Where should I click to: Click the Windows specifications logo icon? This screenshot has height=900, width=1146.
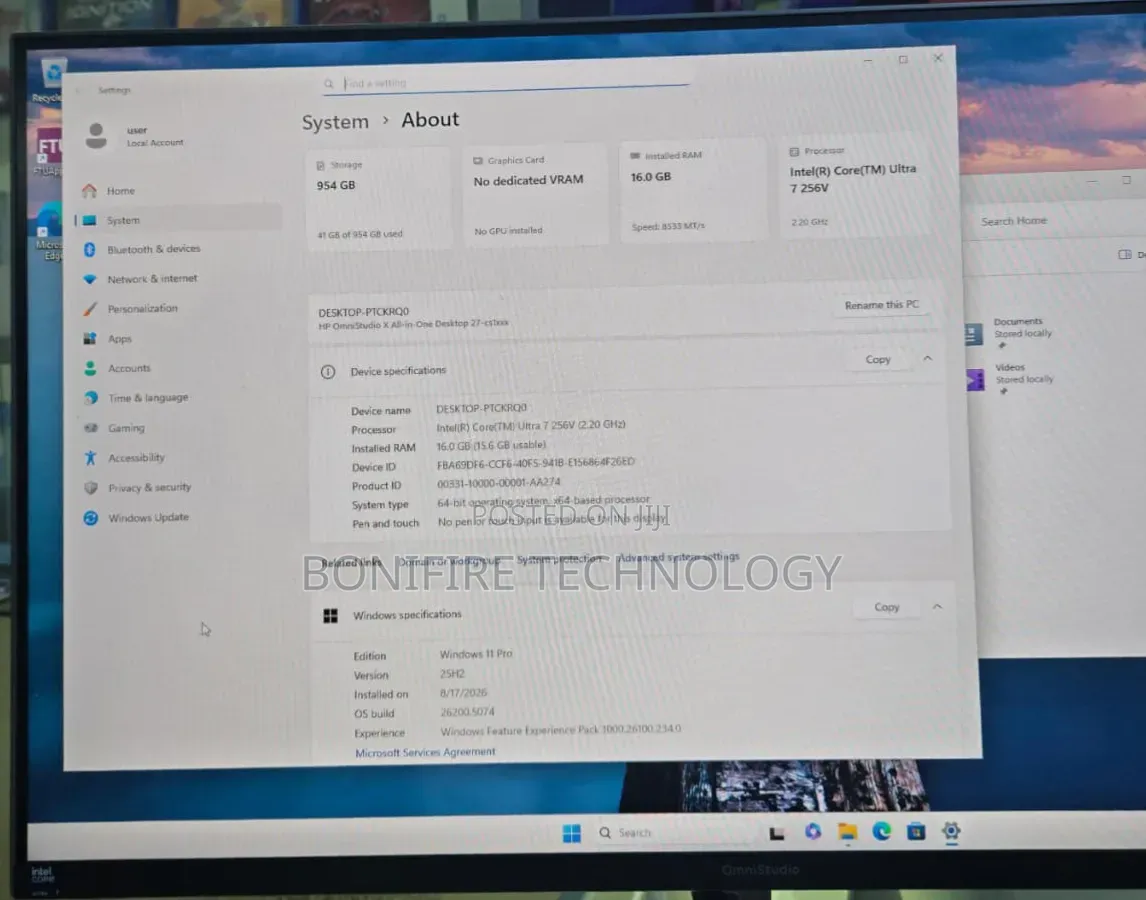(x=330, y=616)
